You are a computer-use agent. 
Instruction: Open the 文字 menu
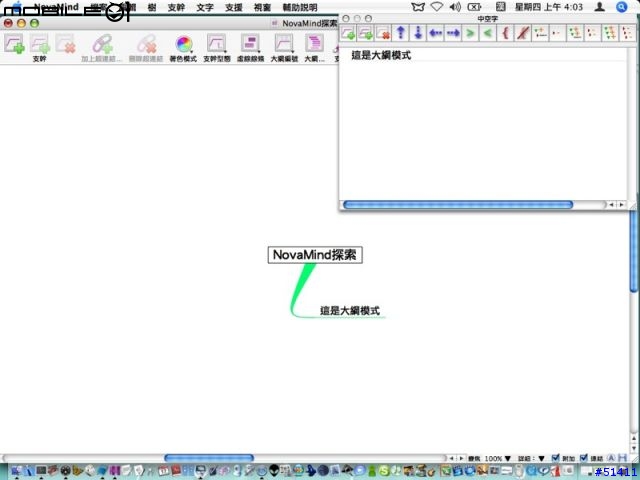[205, 7]
